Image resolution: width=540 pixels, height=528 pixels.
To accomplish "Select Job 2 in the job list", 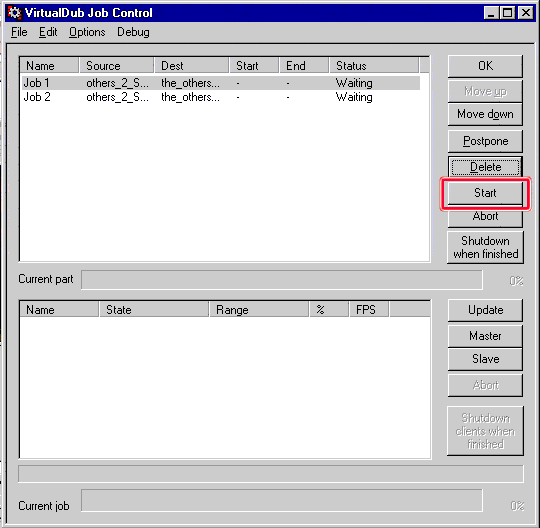I will point(220,97).
